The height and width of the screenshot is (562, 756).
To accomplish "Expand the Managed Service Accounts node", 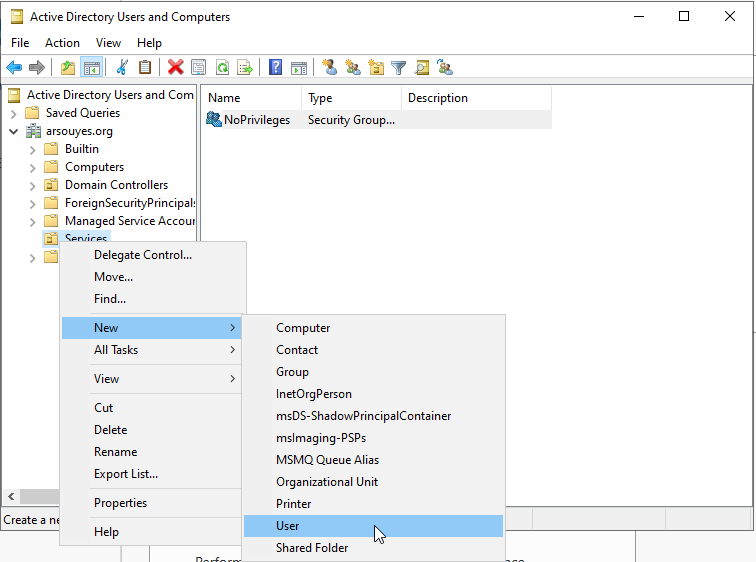I will point(33,222).
